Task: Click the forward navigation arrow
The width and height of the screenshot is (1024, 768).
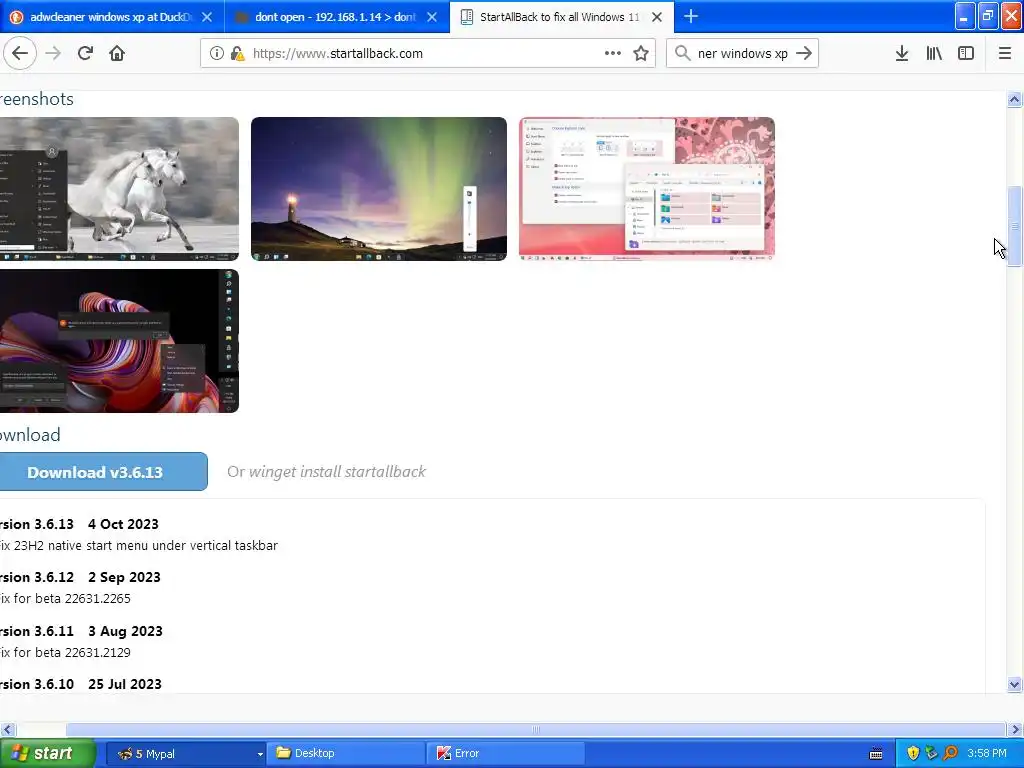Action: click(53, 54)
